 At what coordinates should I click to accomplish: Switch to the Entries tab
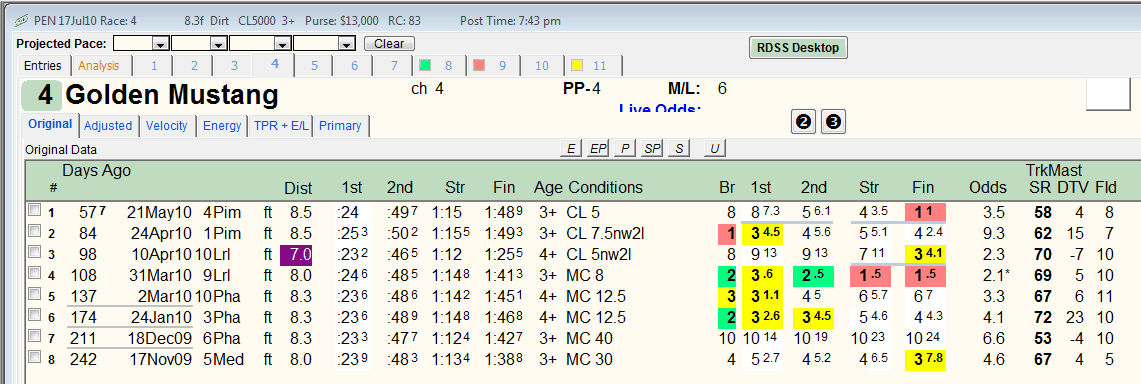pos(43,65)
